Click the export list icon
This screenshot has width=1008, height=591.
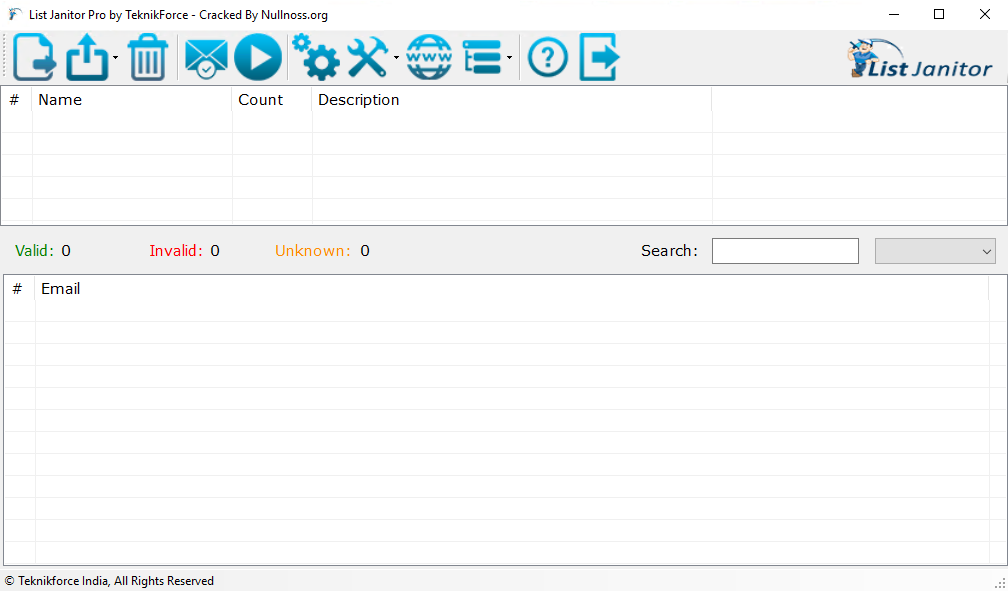pos(87,57)
